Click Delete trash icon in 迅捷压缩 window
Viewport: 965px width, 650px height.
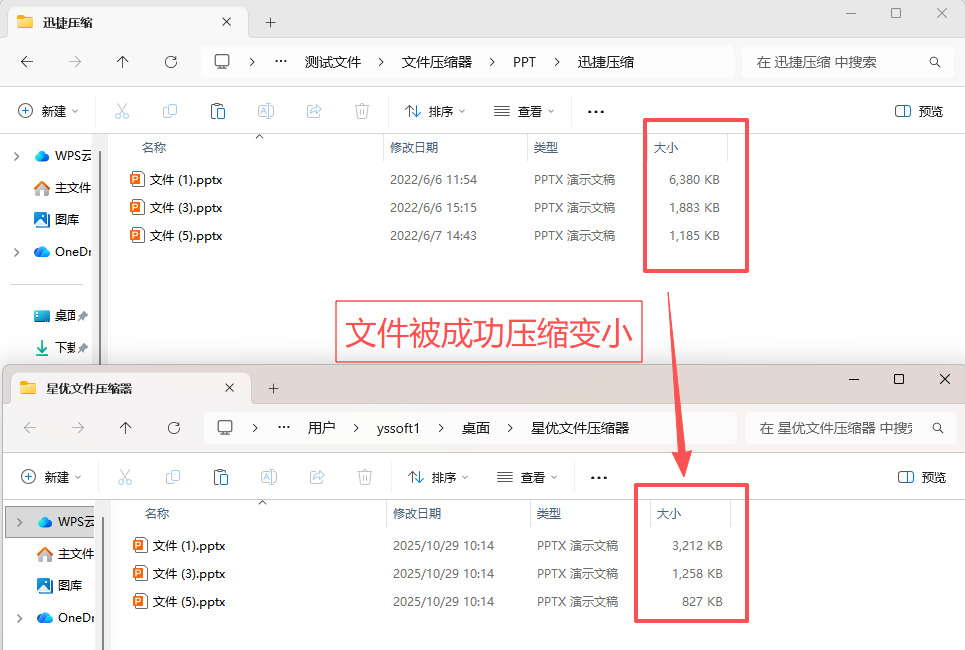coord(362,111)
